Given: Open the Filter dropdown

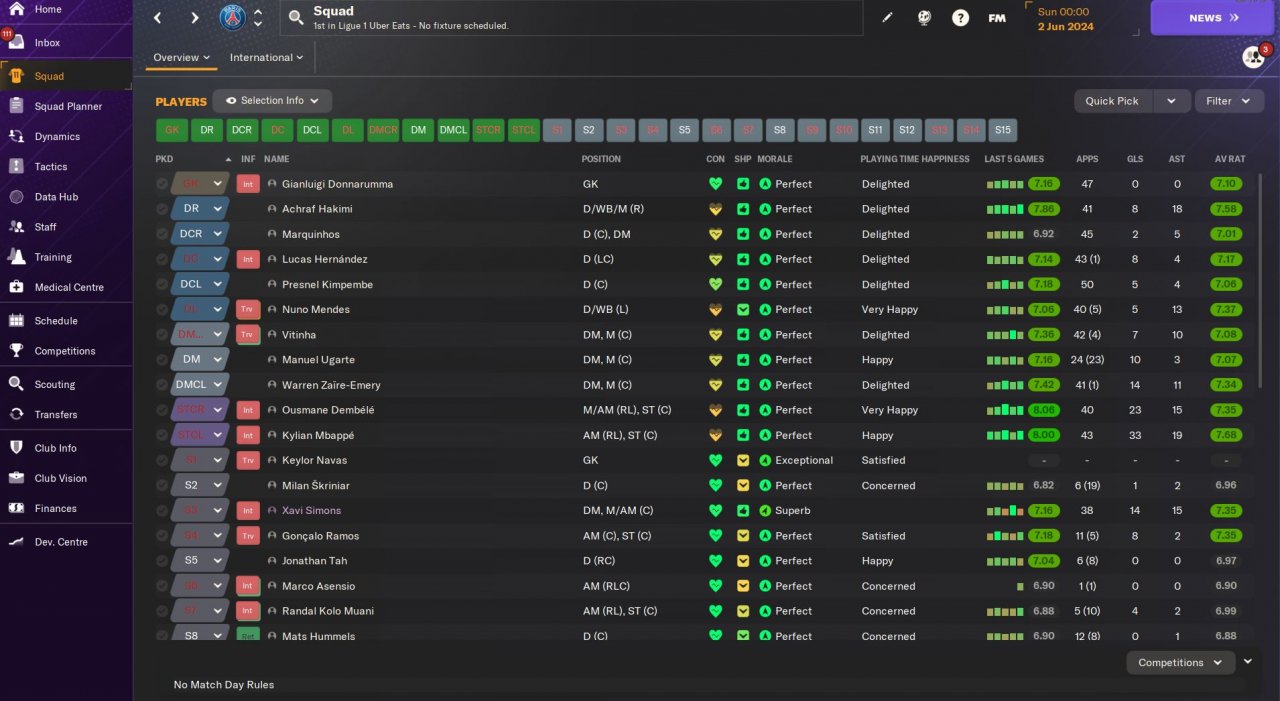Looking at the screenshot, I should point(1229,101).
